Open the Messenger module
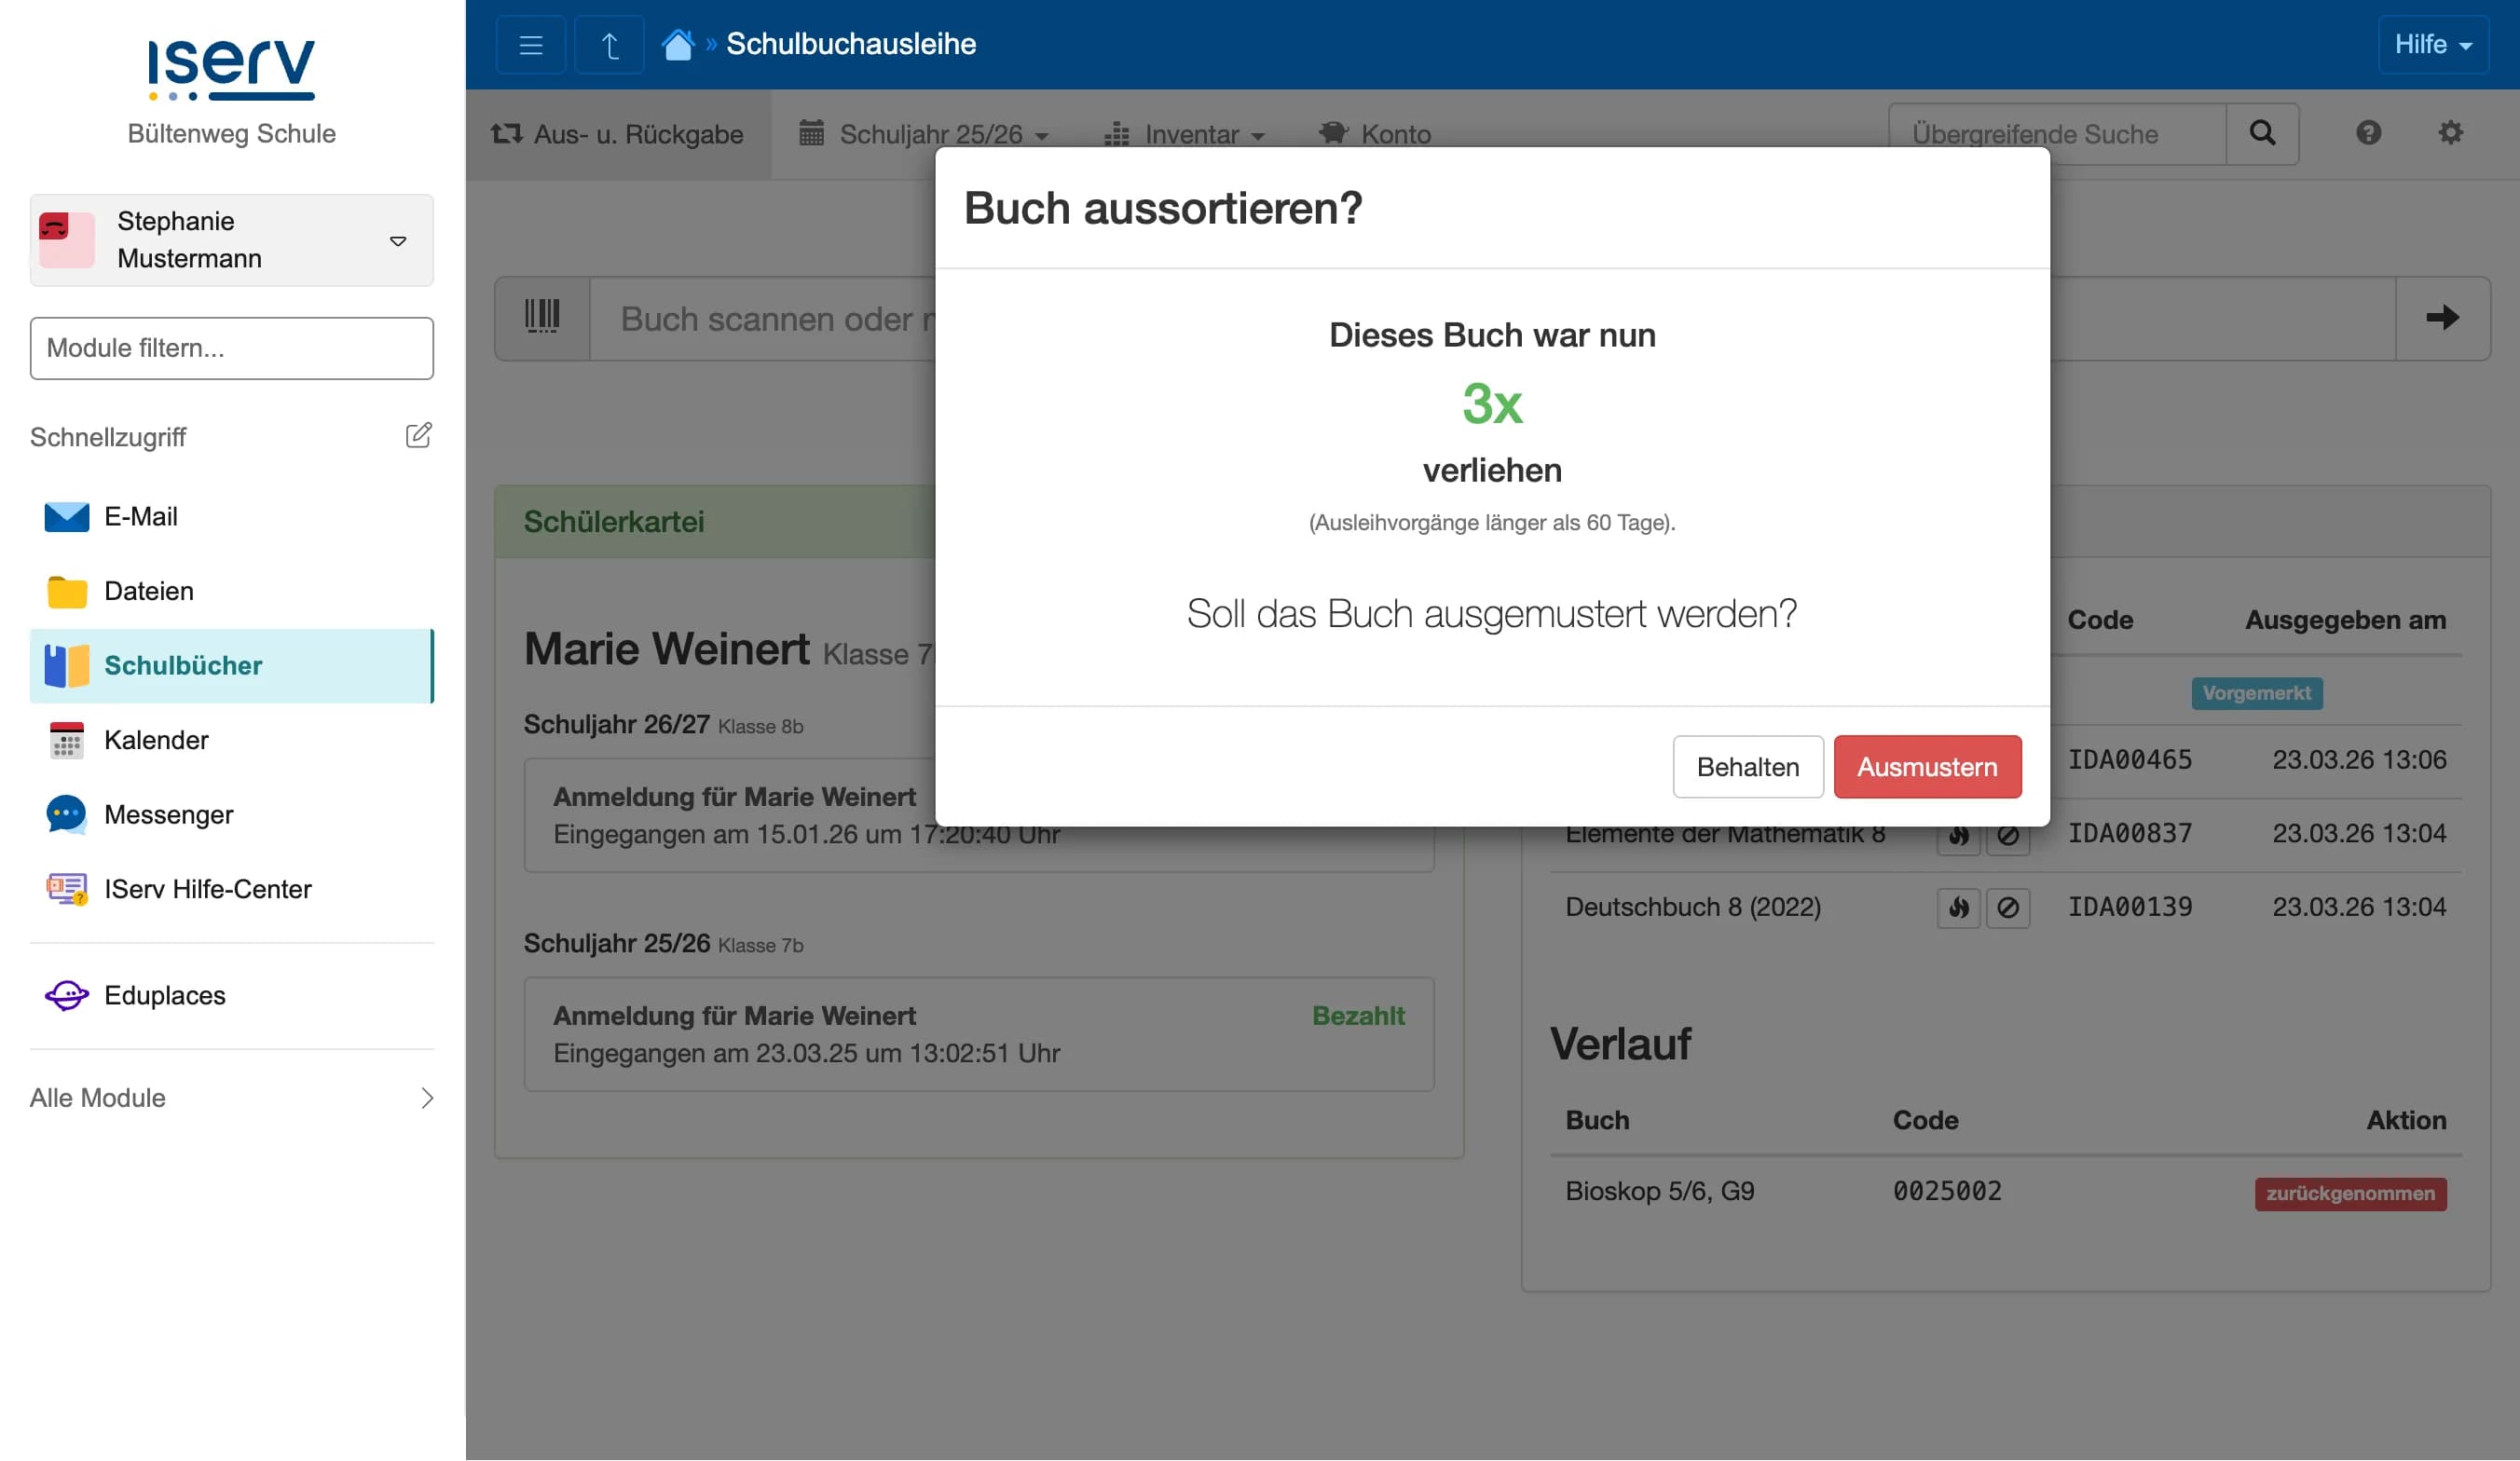The height and width of the screenshot is (1461, 2520). pos(168,814)
